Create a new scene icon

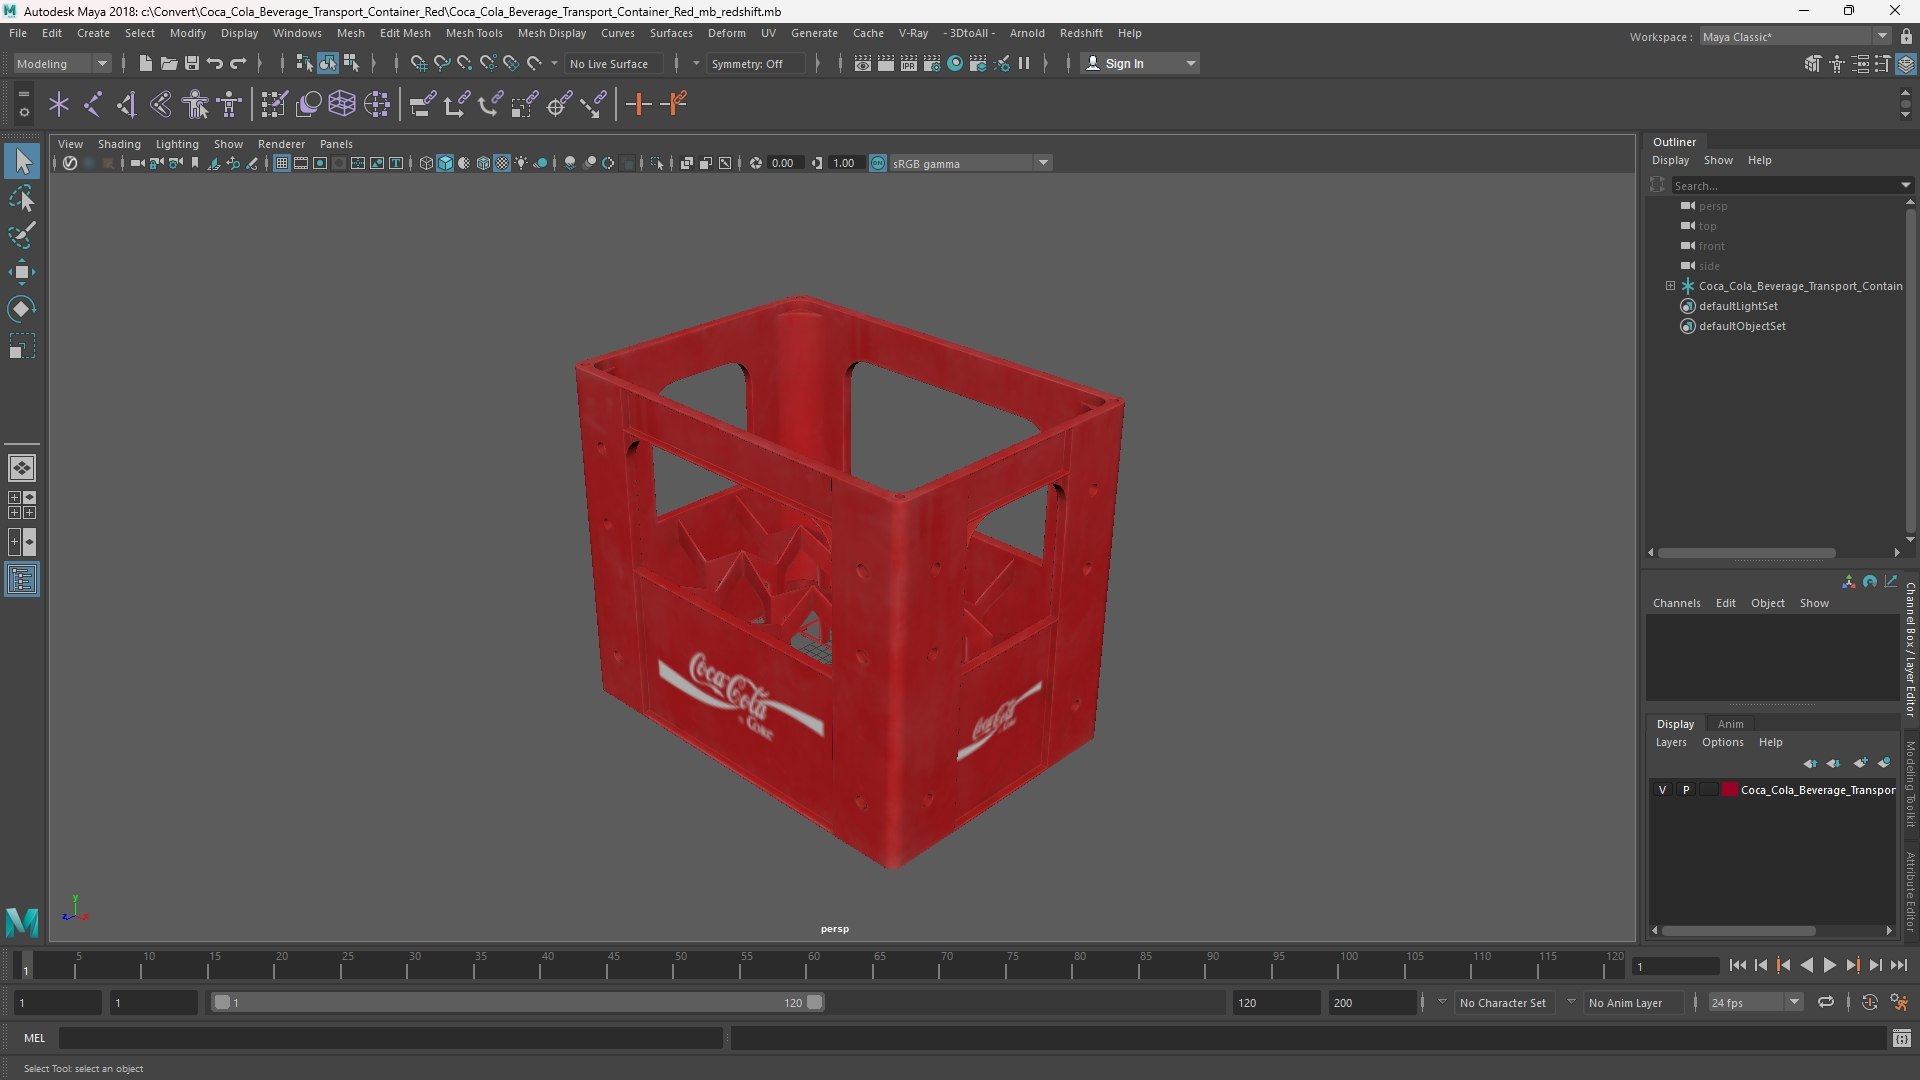[x=146, y=63]
